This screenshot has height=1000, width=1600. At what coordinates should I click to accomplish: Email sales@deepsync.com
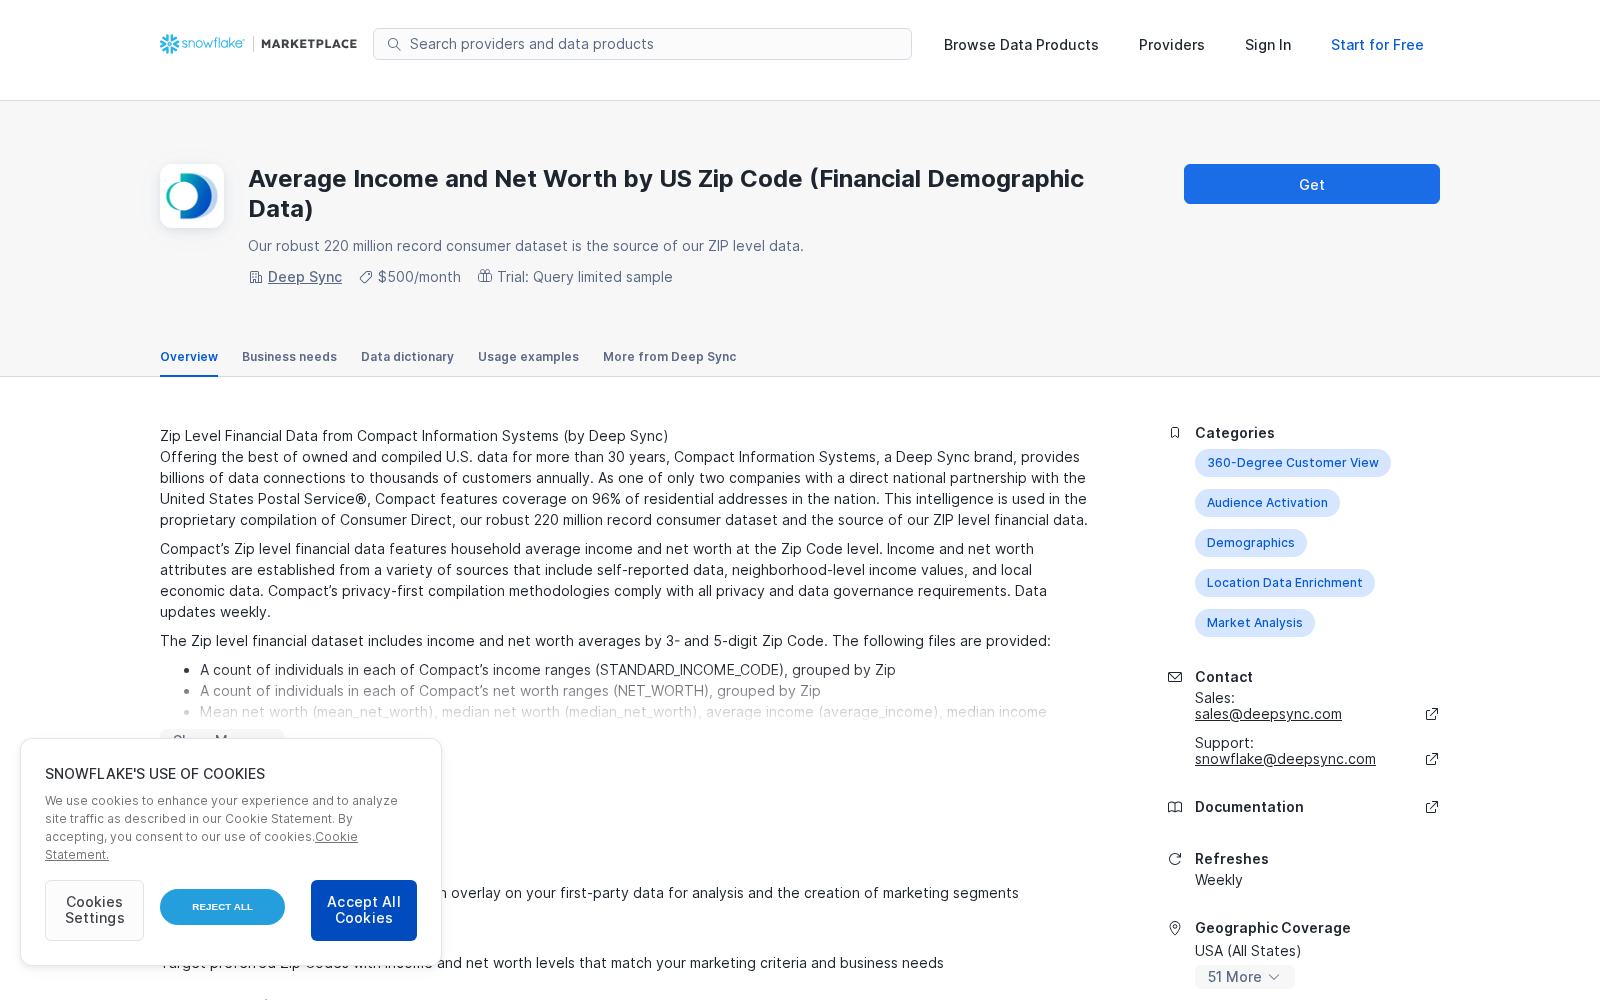click(1268, 714)
